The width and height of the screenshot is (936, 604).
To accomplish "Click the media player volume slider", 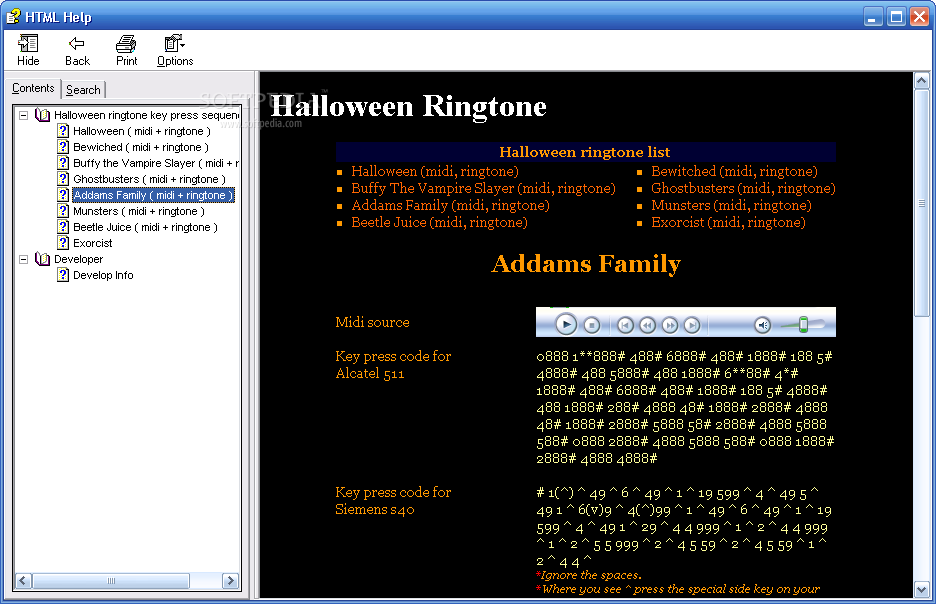I will point(803,325).
